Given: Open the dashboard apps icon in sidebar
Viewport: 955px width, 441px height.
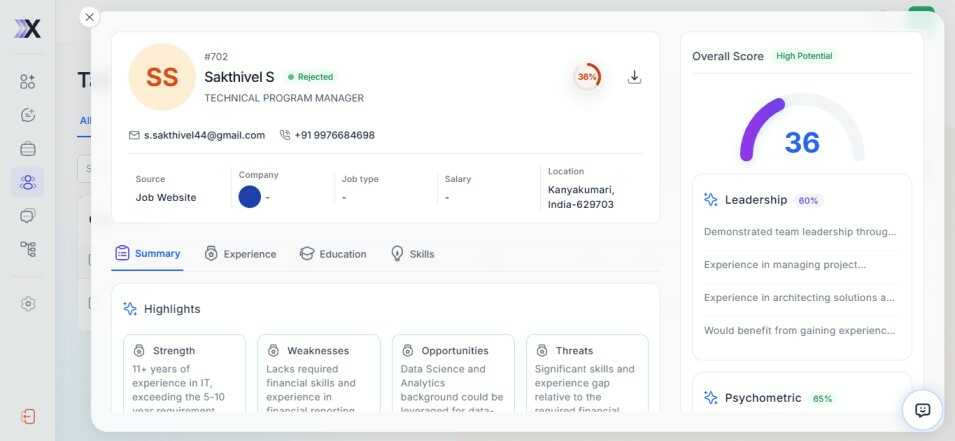Looking at the screenshot, I should tap(28, 81).
